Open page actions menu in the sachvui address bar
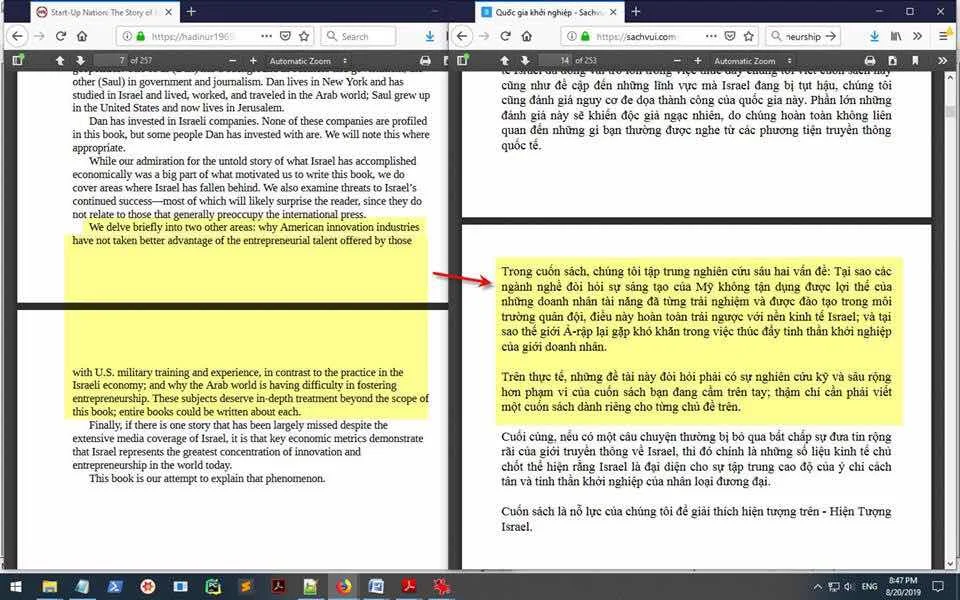This screenshot has width=960, height=600. click(x=711, y=36)
